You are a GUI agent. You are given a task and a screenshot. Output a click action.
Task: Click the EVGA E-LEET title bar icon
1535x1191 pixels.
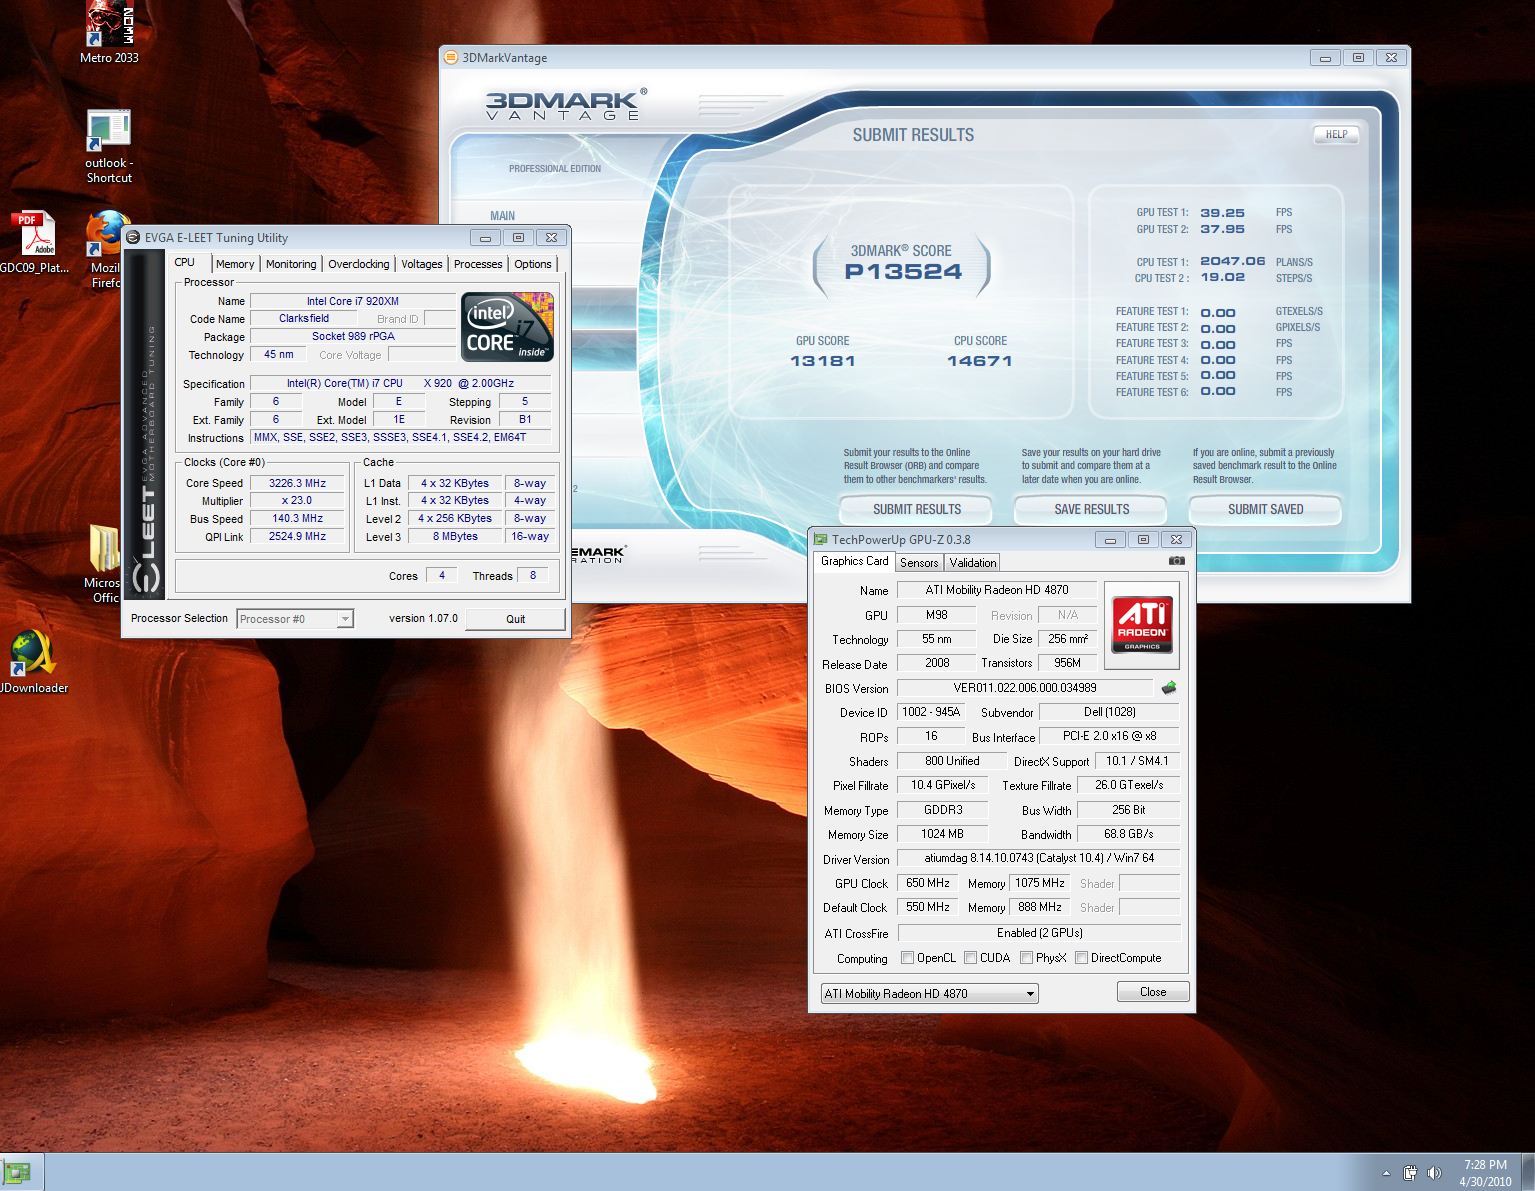click(133, 238)
